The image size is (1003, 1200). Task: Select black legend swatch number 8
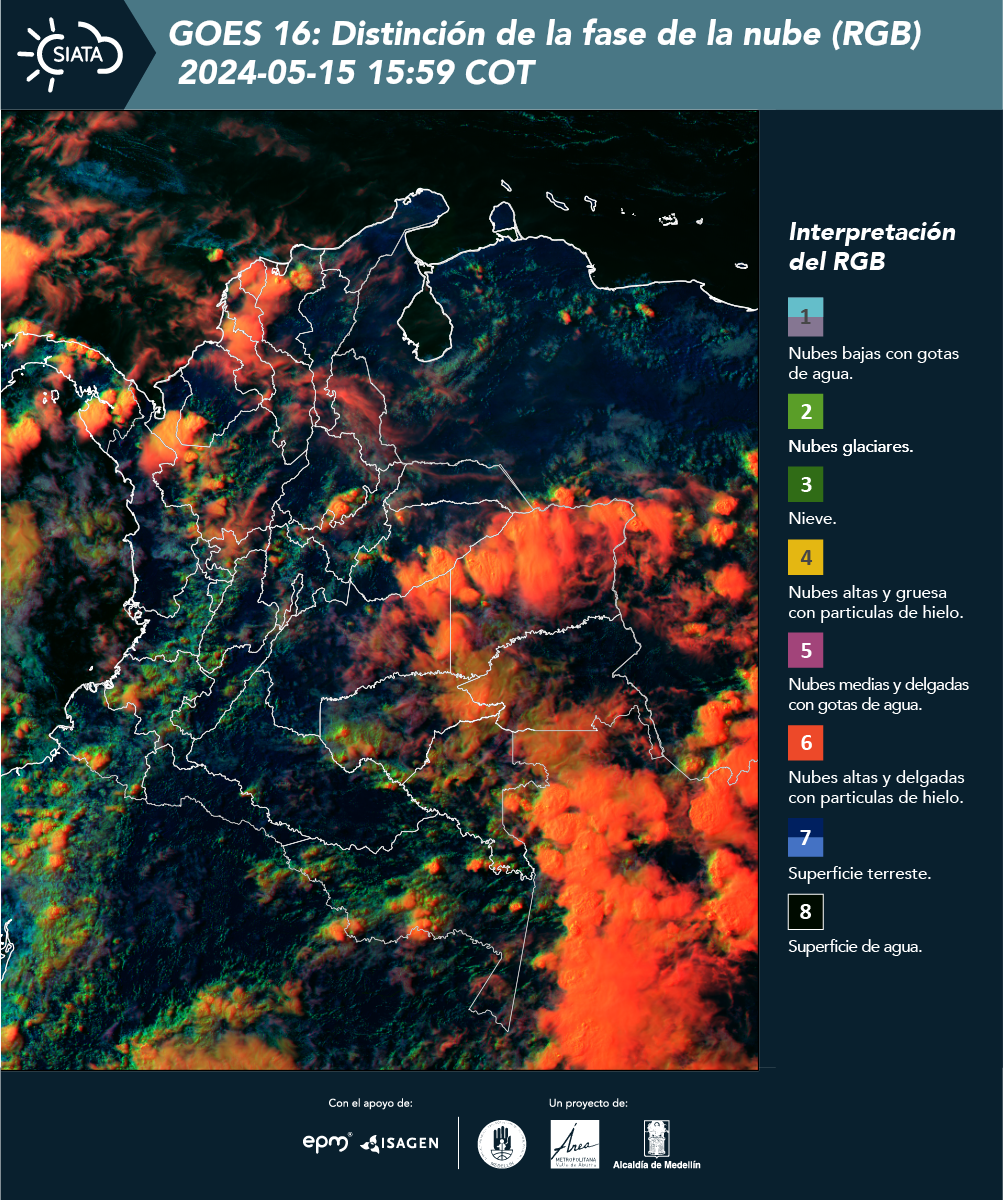pos(805,912)
